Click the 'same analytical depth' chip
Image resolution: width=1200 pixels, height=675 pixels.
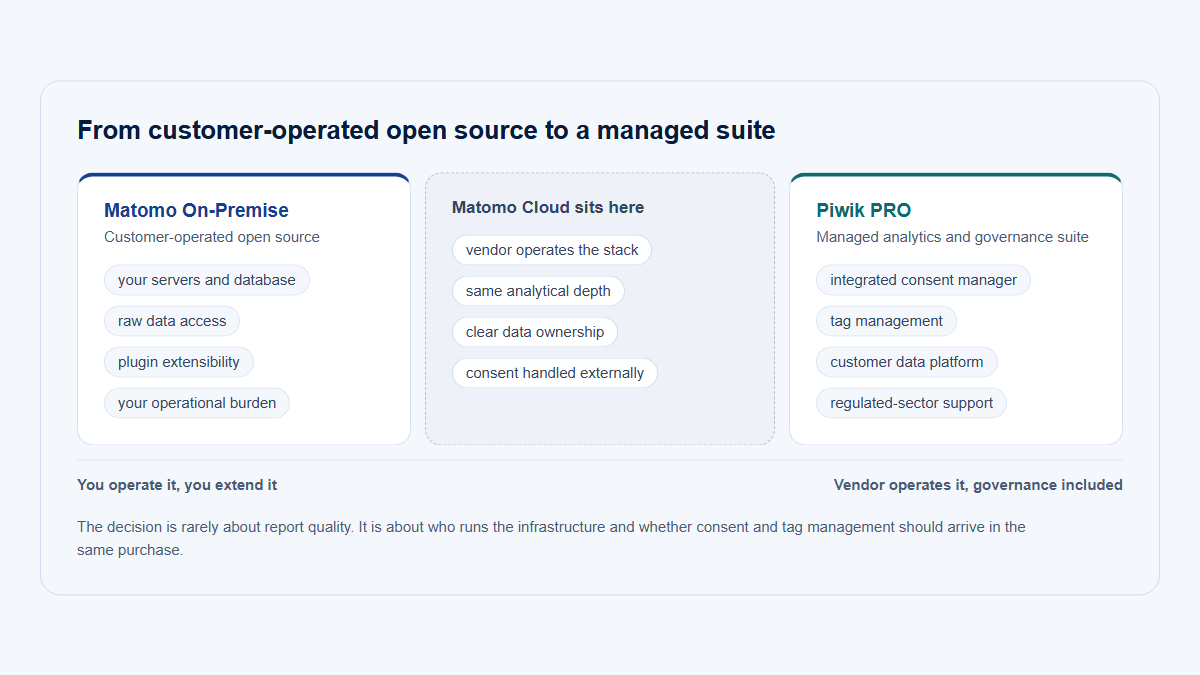538,291
